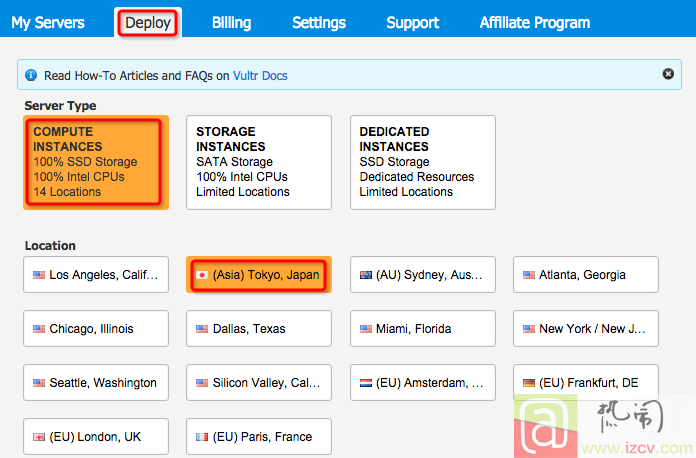This screenshot has height=458, width=696.
Task: Click the German flag beside Frankfurt
Action: pyautogui.click(x=529, y=383)
